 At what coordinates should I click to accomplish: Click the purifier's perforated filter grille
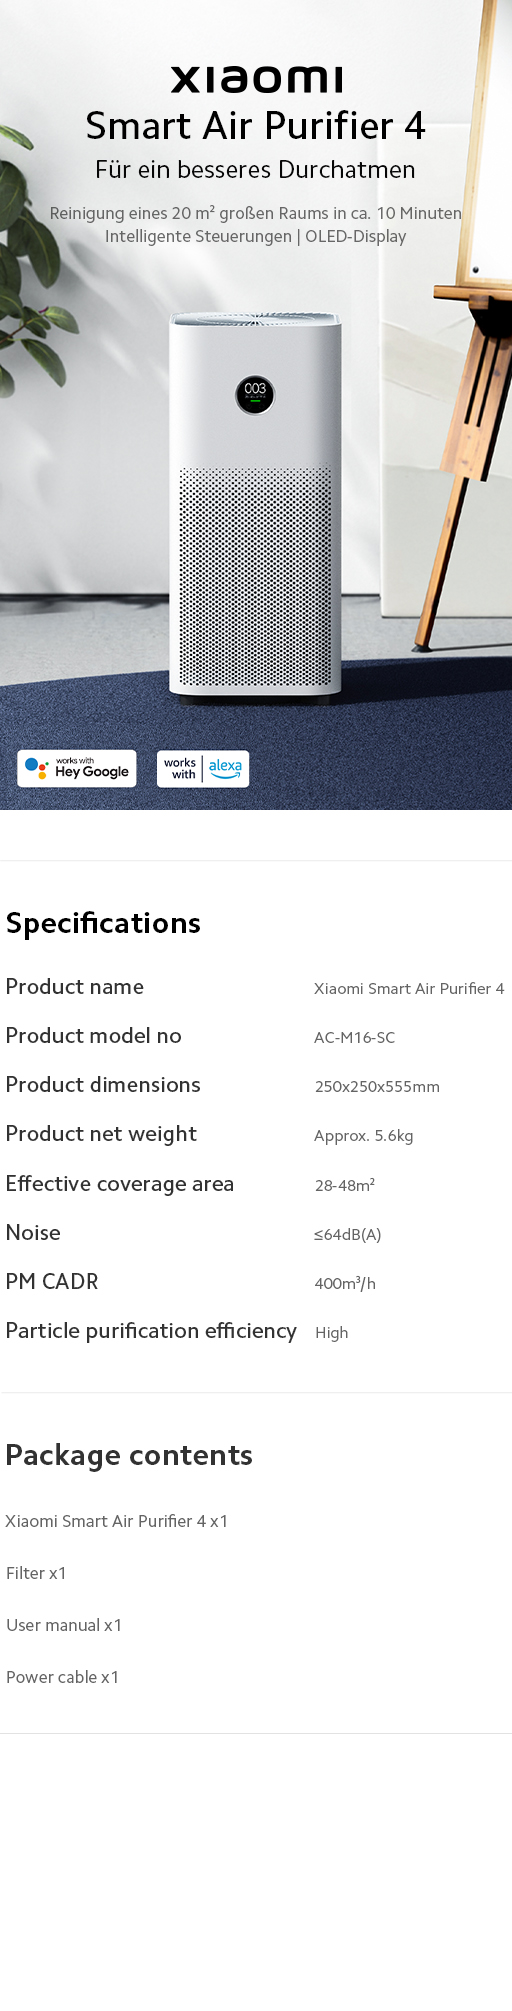coord(255,576)
